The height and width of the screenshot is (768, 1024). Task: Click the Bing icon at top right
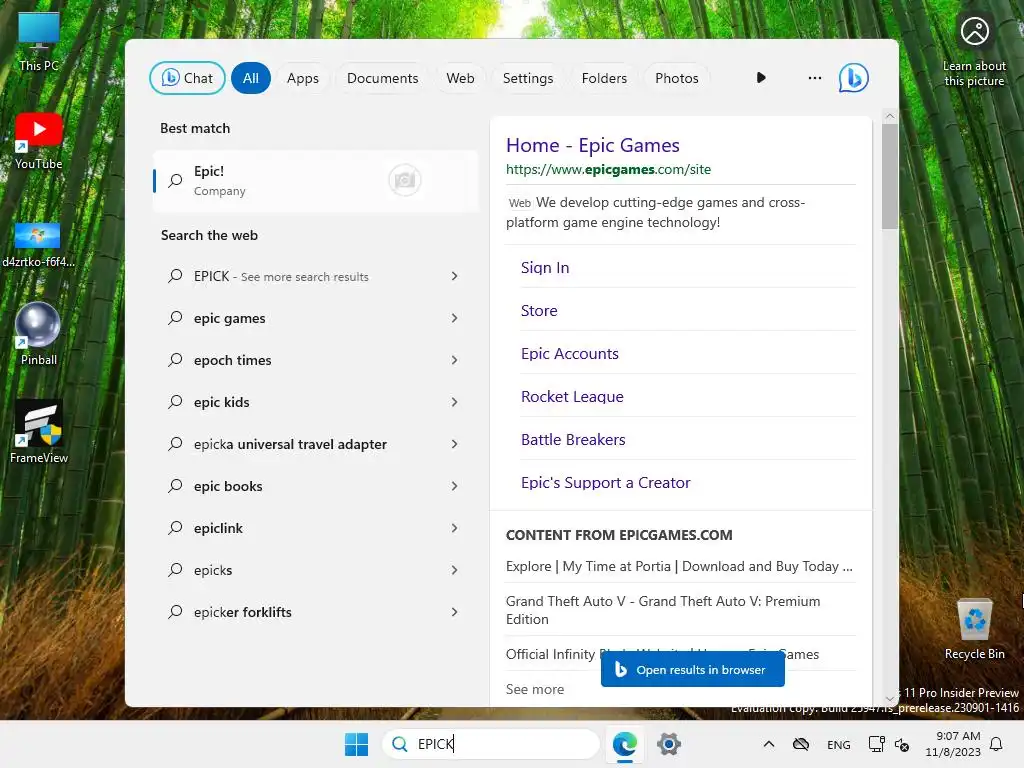point(854,78)
